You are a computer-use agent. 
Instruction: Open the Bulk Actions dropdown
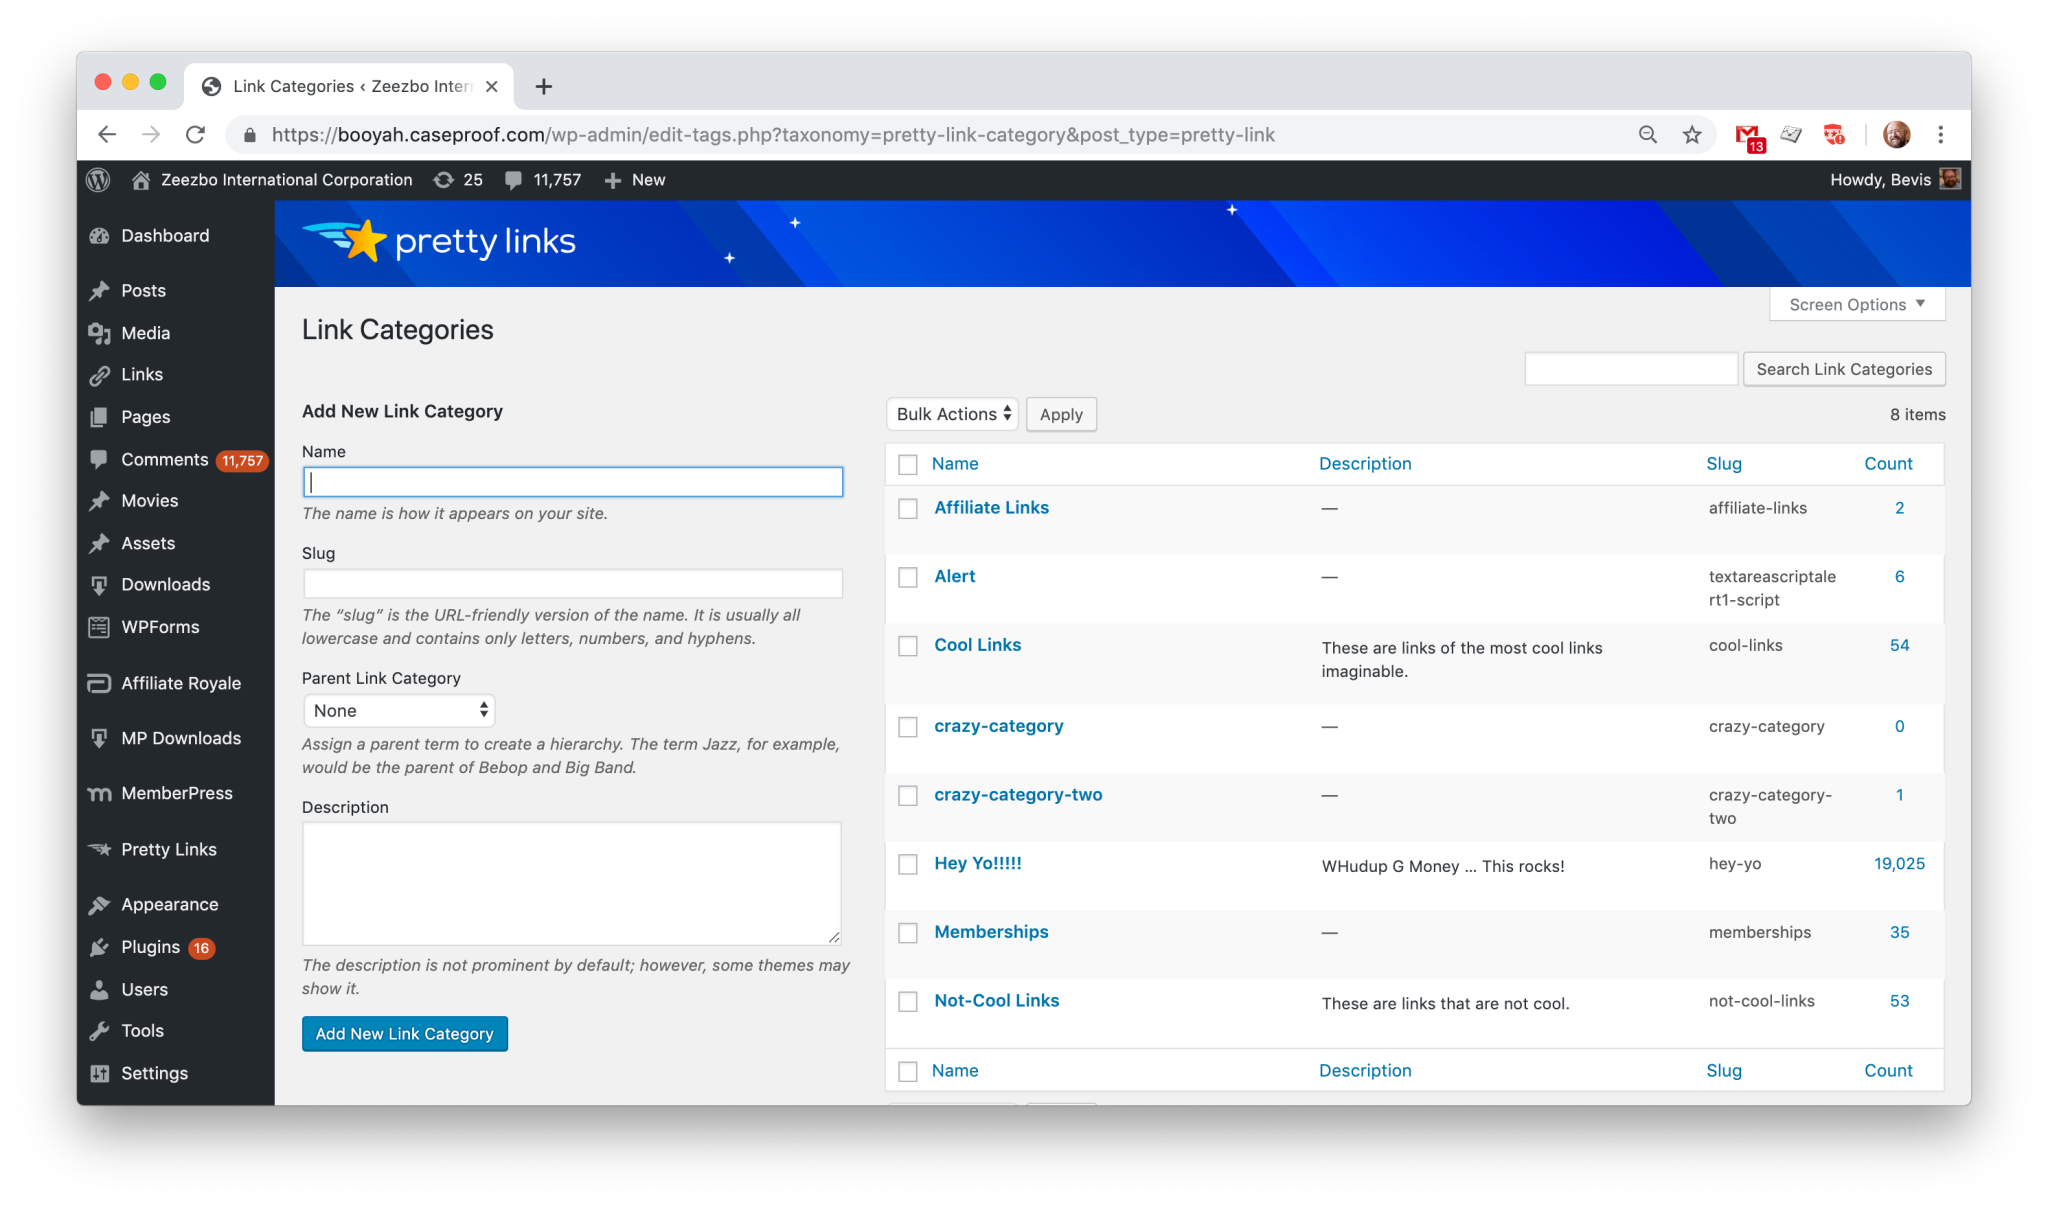click(x=951, y=414)
